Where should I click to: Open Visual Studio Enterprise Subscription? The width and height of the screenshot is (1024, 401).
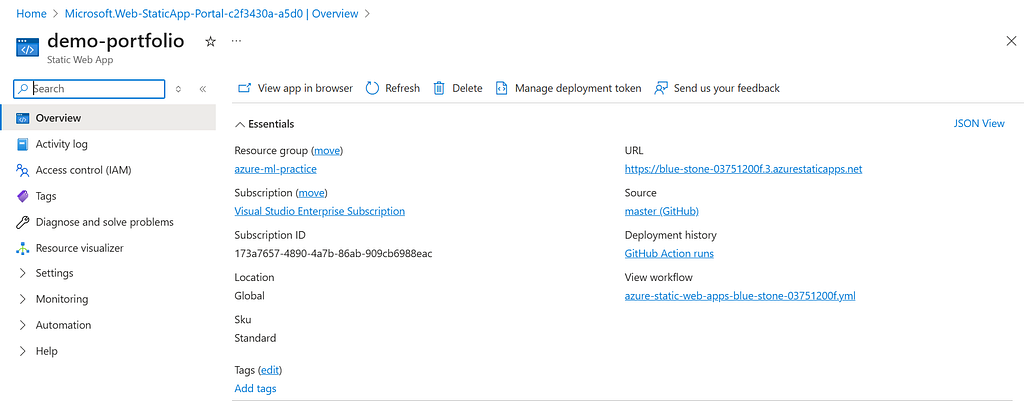tap(319, 212)
